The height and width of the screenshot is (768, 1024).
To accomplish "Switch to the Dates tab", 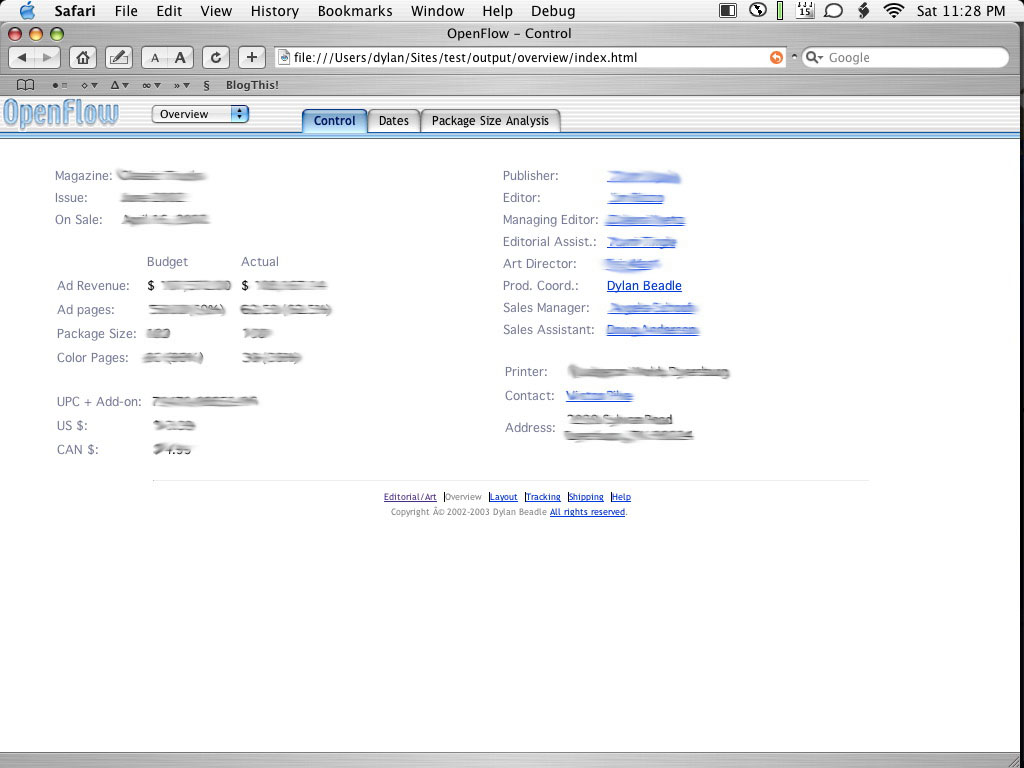I will 393,121.
